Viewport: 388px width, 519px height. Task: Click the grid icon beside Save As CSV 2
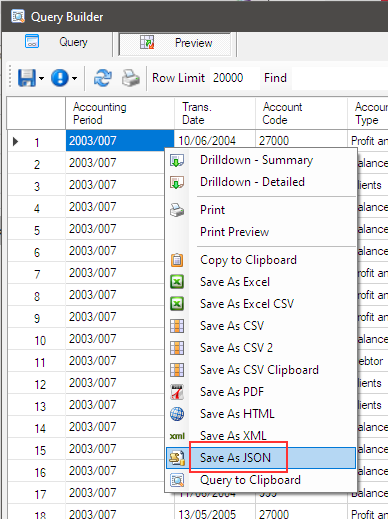click(x=177, y=348)
